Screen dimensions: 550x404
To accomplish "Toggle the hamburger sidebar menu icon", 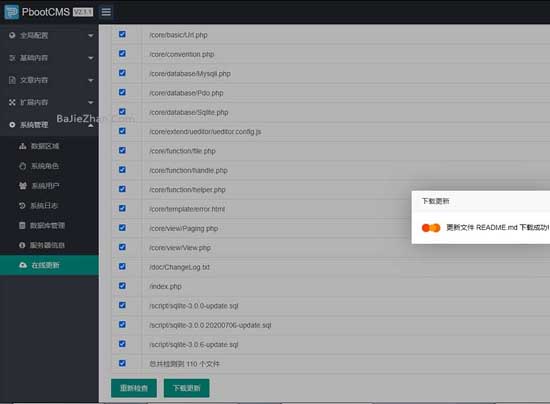I will (106, 12).
